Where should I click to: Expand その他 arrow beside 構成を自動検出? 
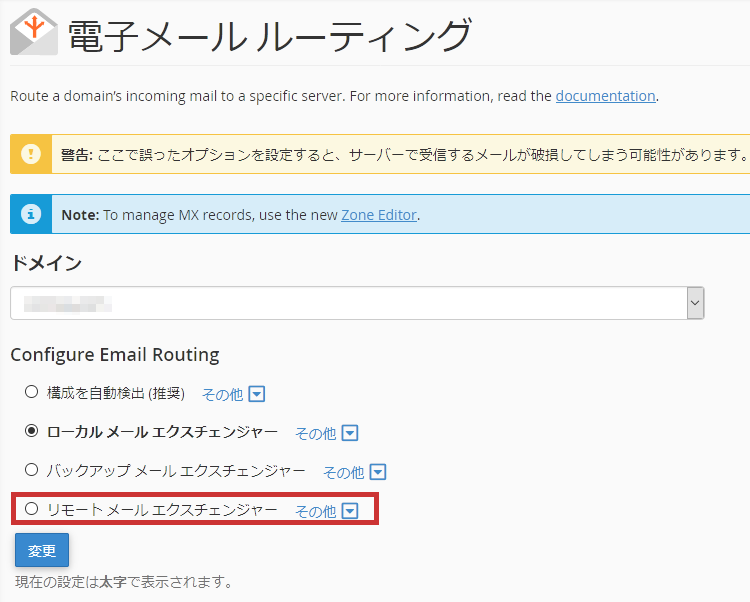[x=257, y=395]
